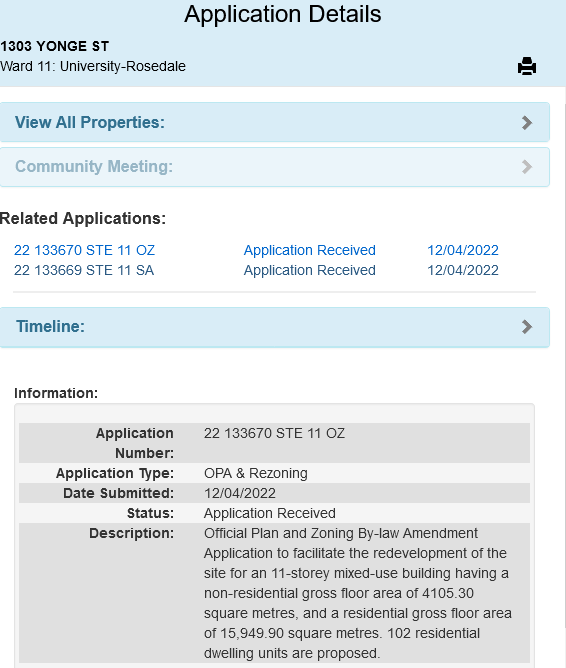Click the 12/04/2022 date for OZ application

[x=463, y=250]
